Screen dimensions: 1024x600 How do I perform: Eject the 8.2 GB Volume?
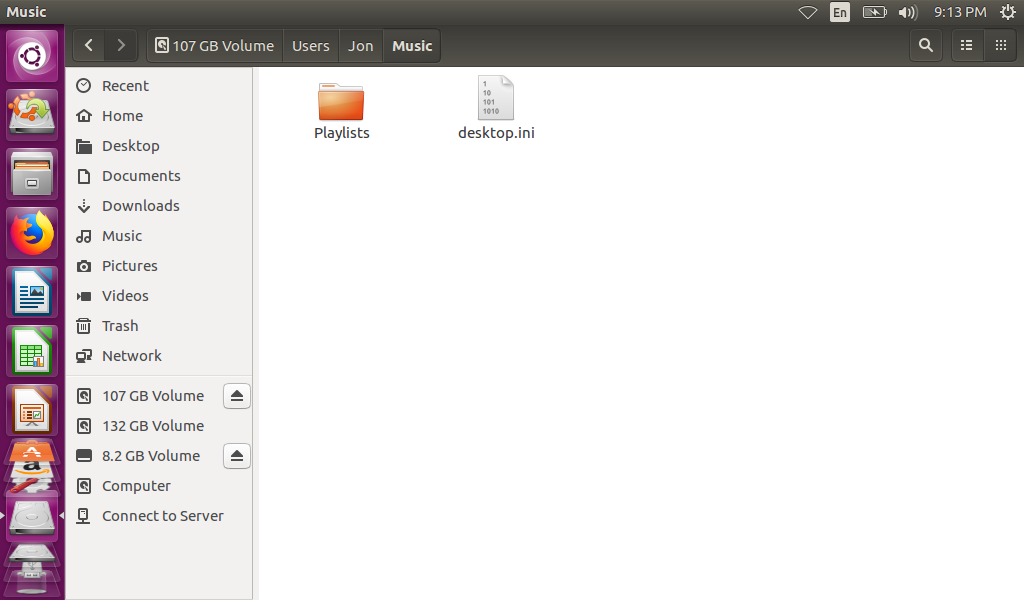point(236,456)
